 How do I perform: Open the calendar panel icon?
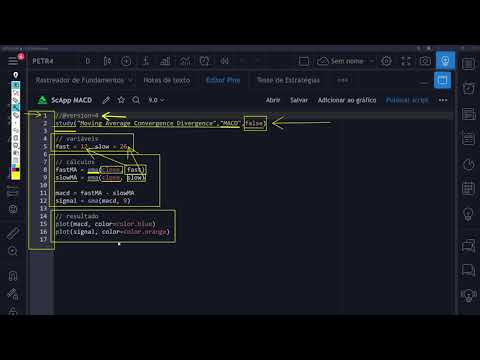468,188
